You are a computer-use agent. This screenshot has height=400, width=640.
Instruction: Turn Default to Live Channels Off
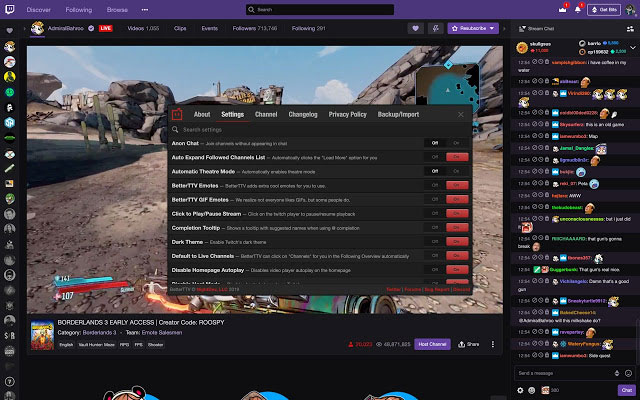pyautogui.click(x=435, y=256)
